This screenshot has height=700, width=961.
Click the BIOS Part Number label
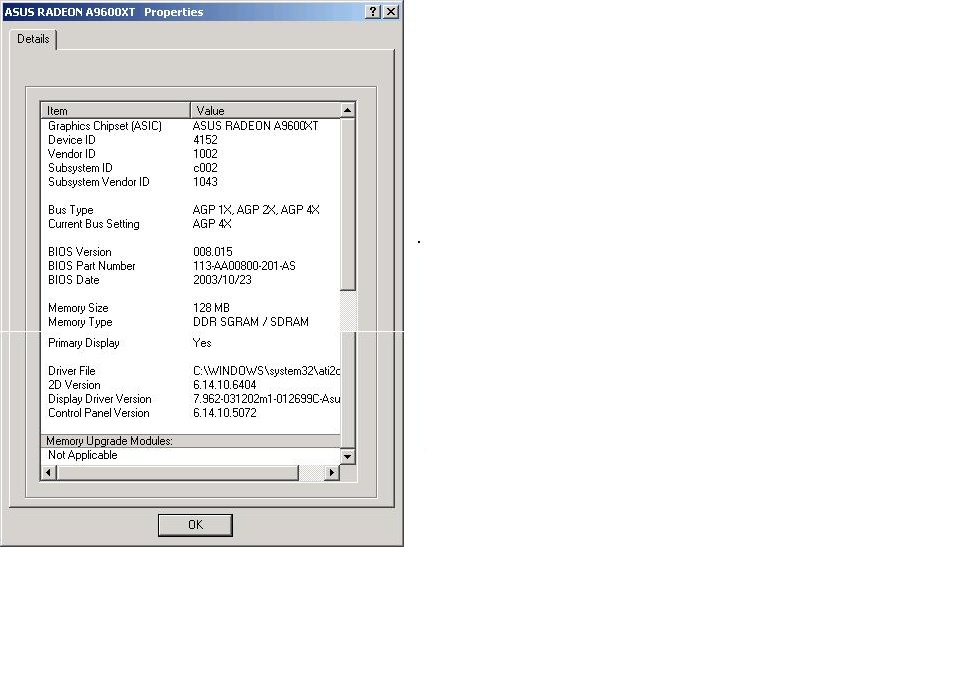pyautogui.click(x=92, y=266)
